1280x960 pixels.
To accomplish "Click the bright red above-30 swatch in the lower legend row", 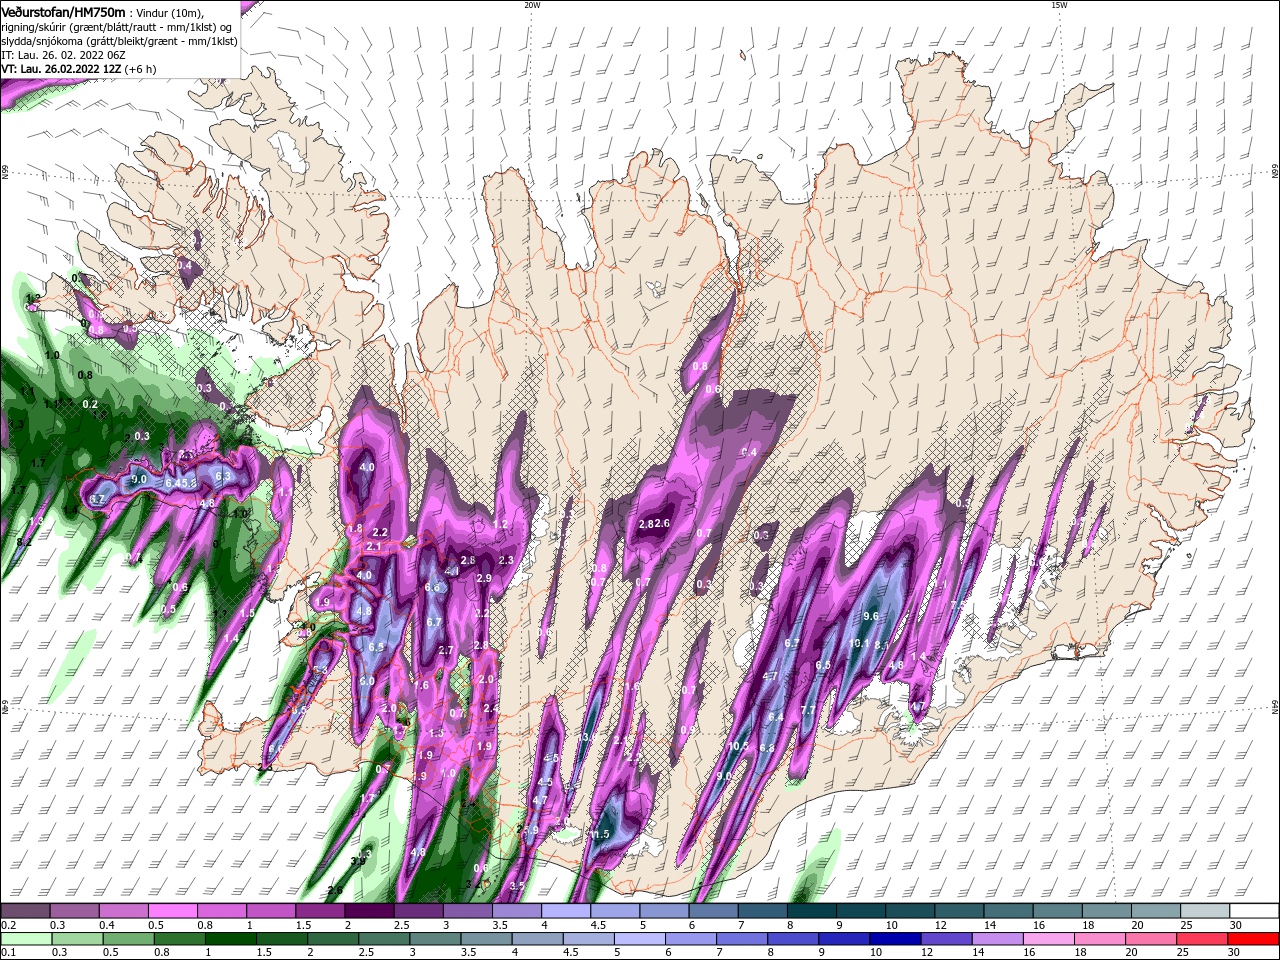I will point(1255,939).
